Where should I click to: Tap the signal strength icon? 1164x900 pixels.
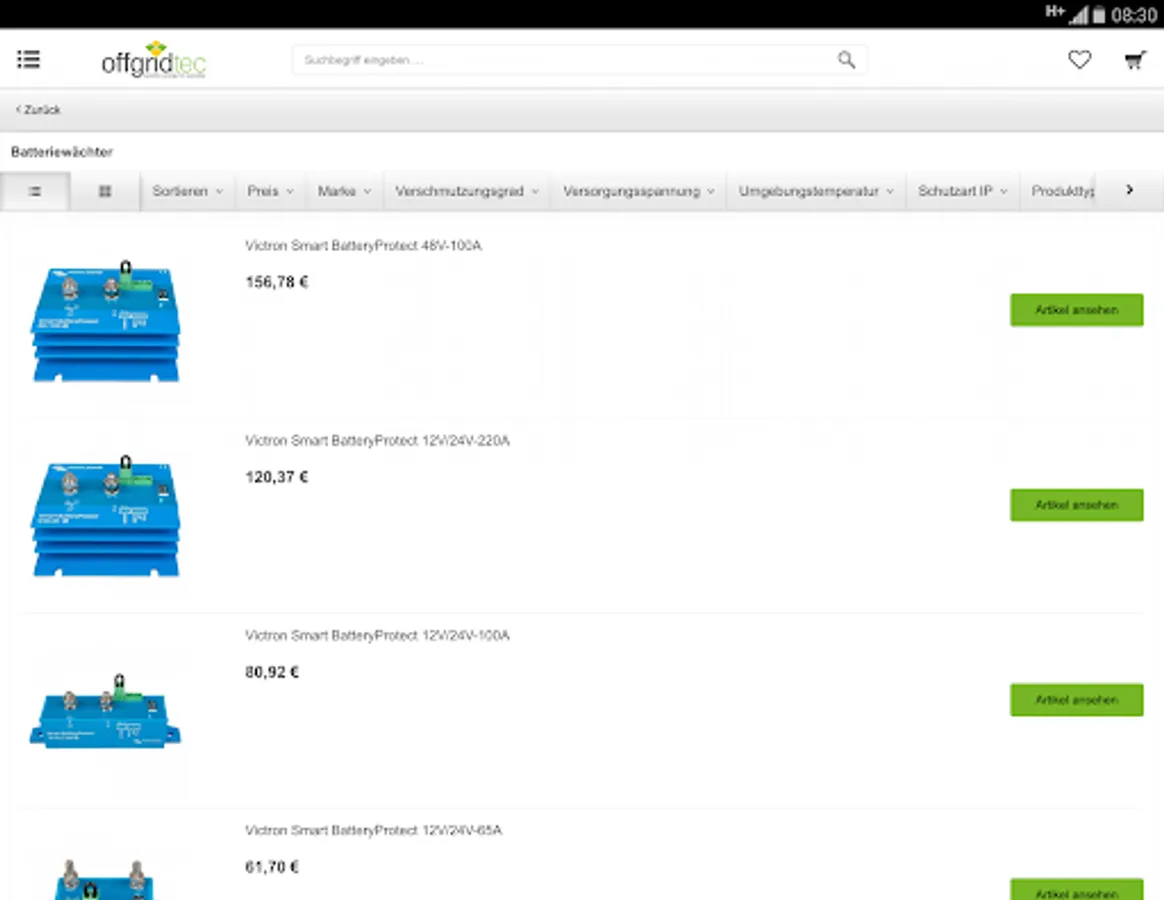point(1078,14)
